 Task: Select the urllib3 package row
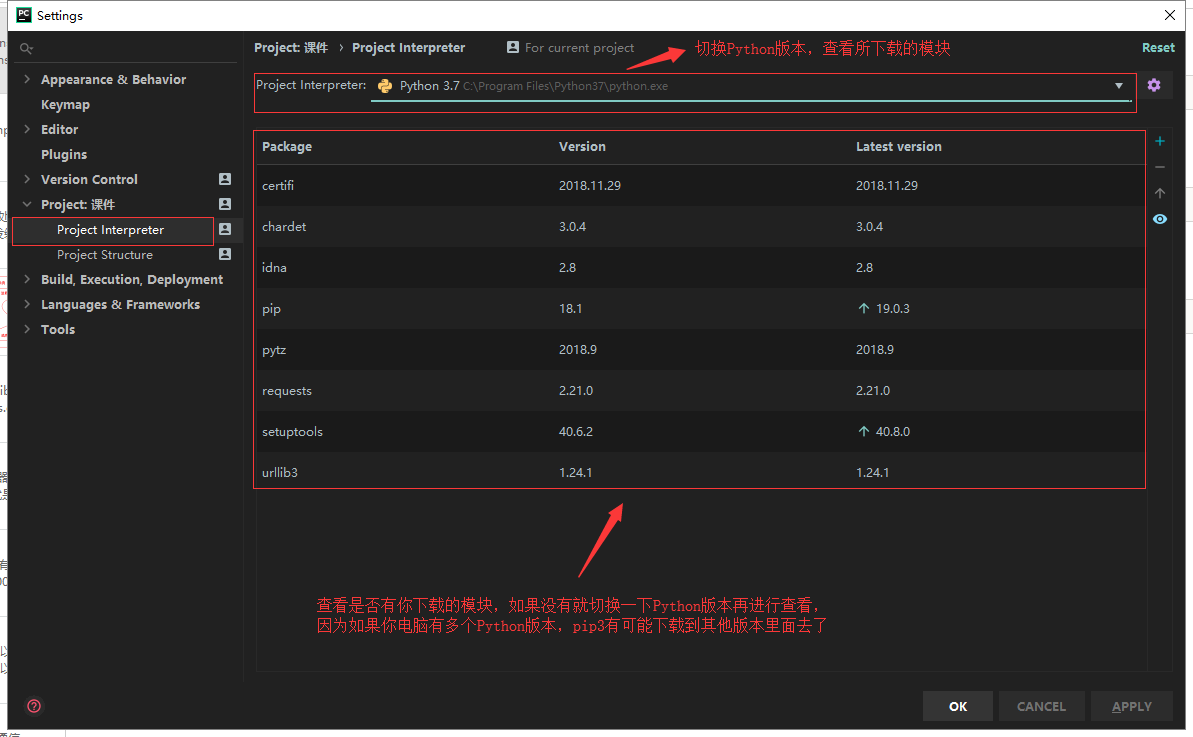(700, 472)
